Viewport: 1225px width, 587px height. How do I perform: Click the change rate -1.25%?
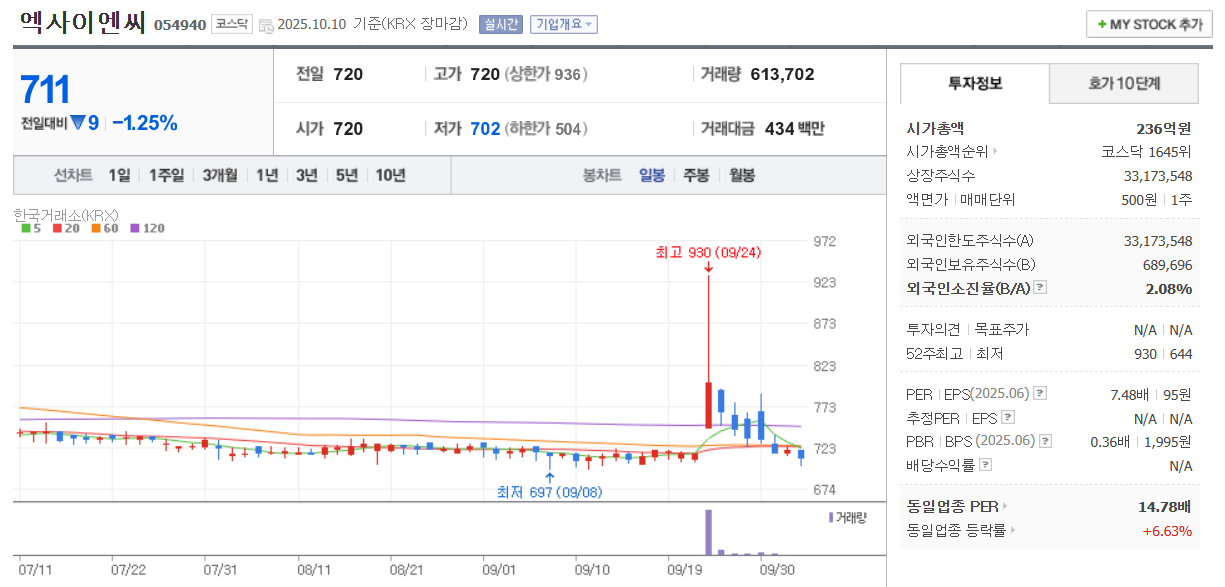[145, 123]
